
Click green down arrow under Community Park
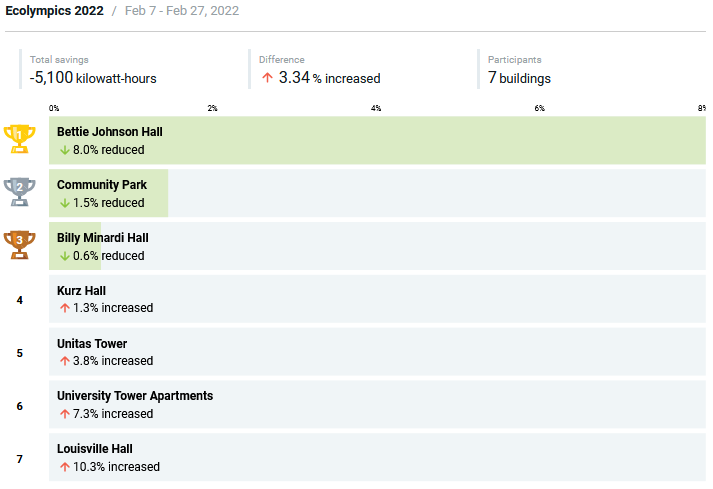click(64, 203)
